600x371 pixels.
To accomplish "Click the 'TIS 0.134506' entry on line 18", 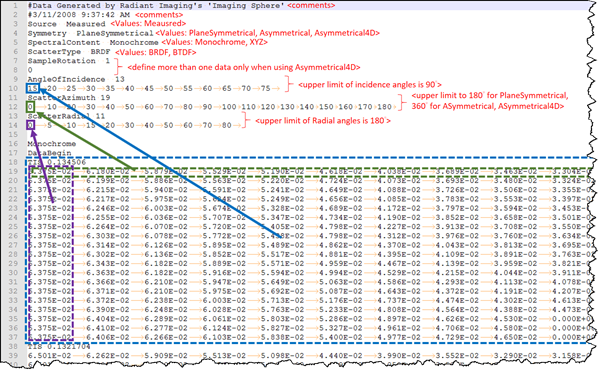I will tap(57, 162).
